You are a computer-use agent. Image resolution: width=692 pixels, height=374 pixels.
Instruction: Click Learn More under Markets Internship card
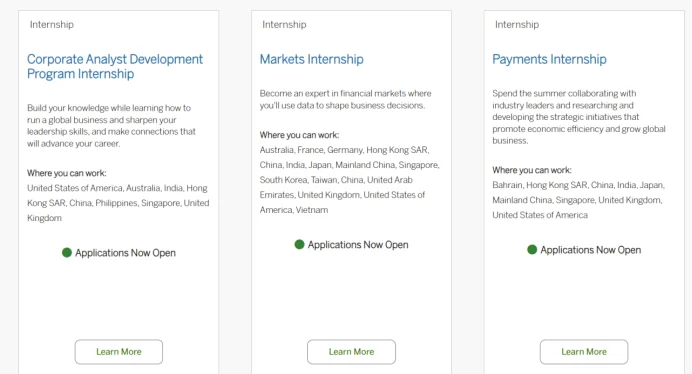(x=351, y=351)
